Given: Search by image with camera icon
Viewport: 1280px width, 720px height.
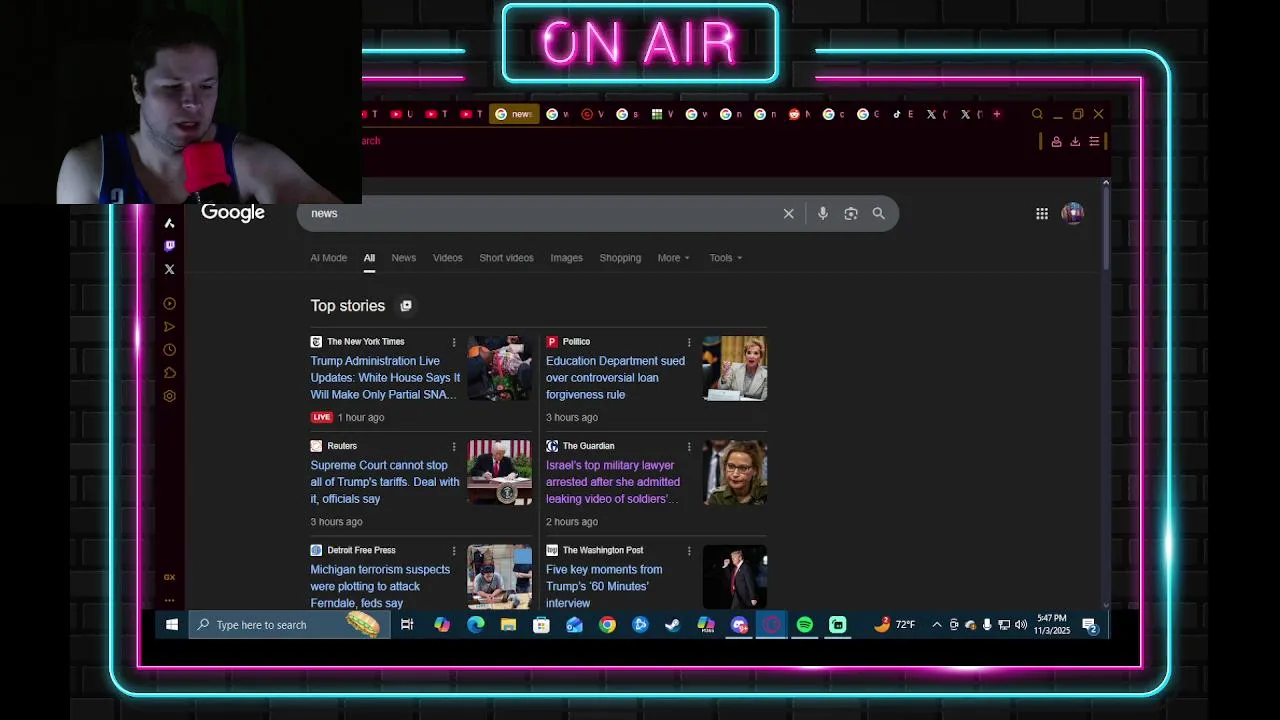Looking at the screenshot, I should point(850,213).
